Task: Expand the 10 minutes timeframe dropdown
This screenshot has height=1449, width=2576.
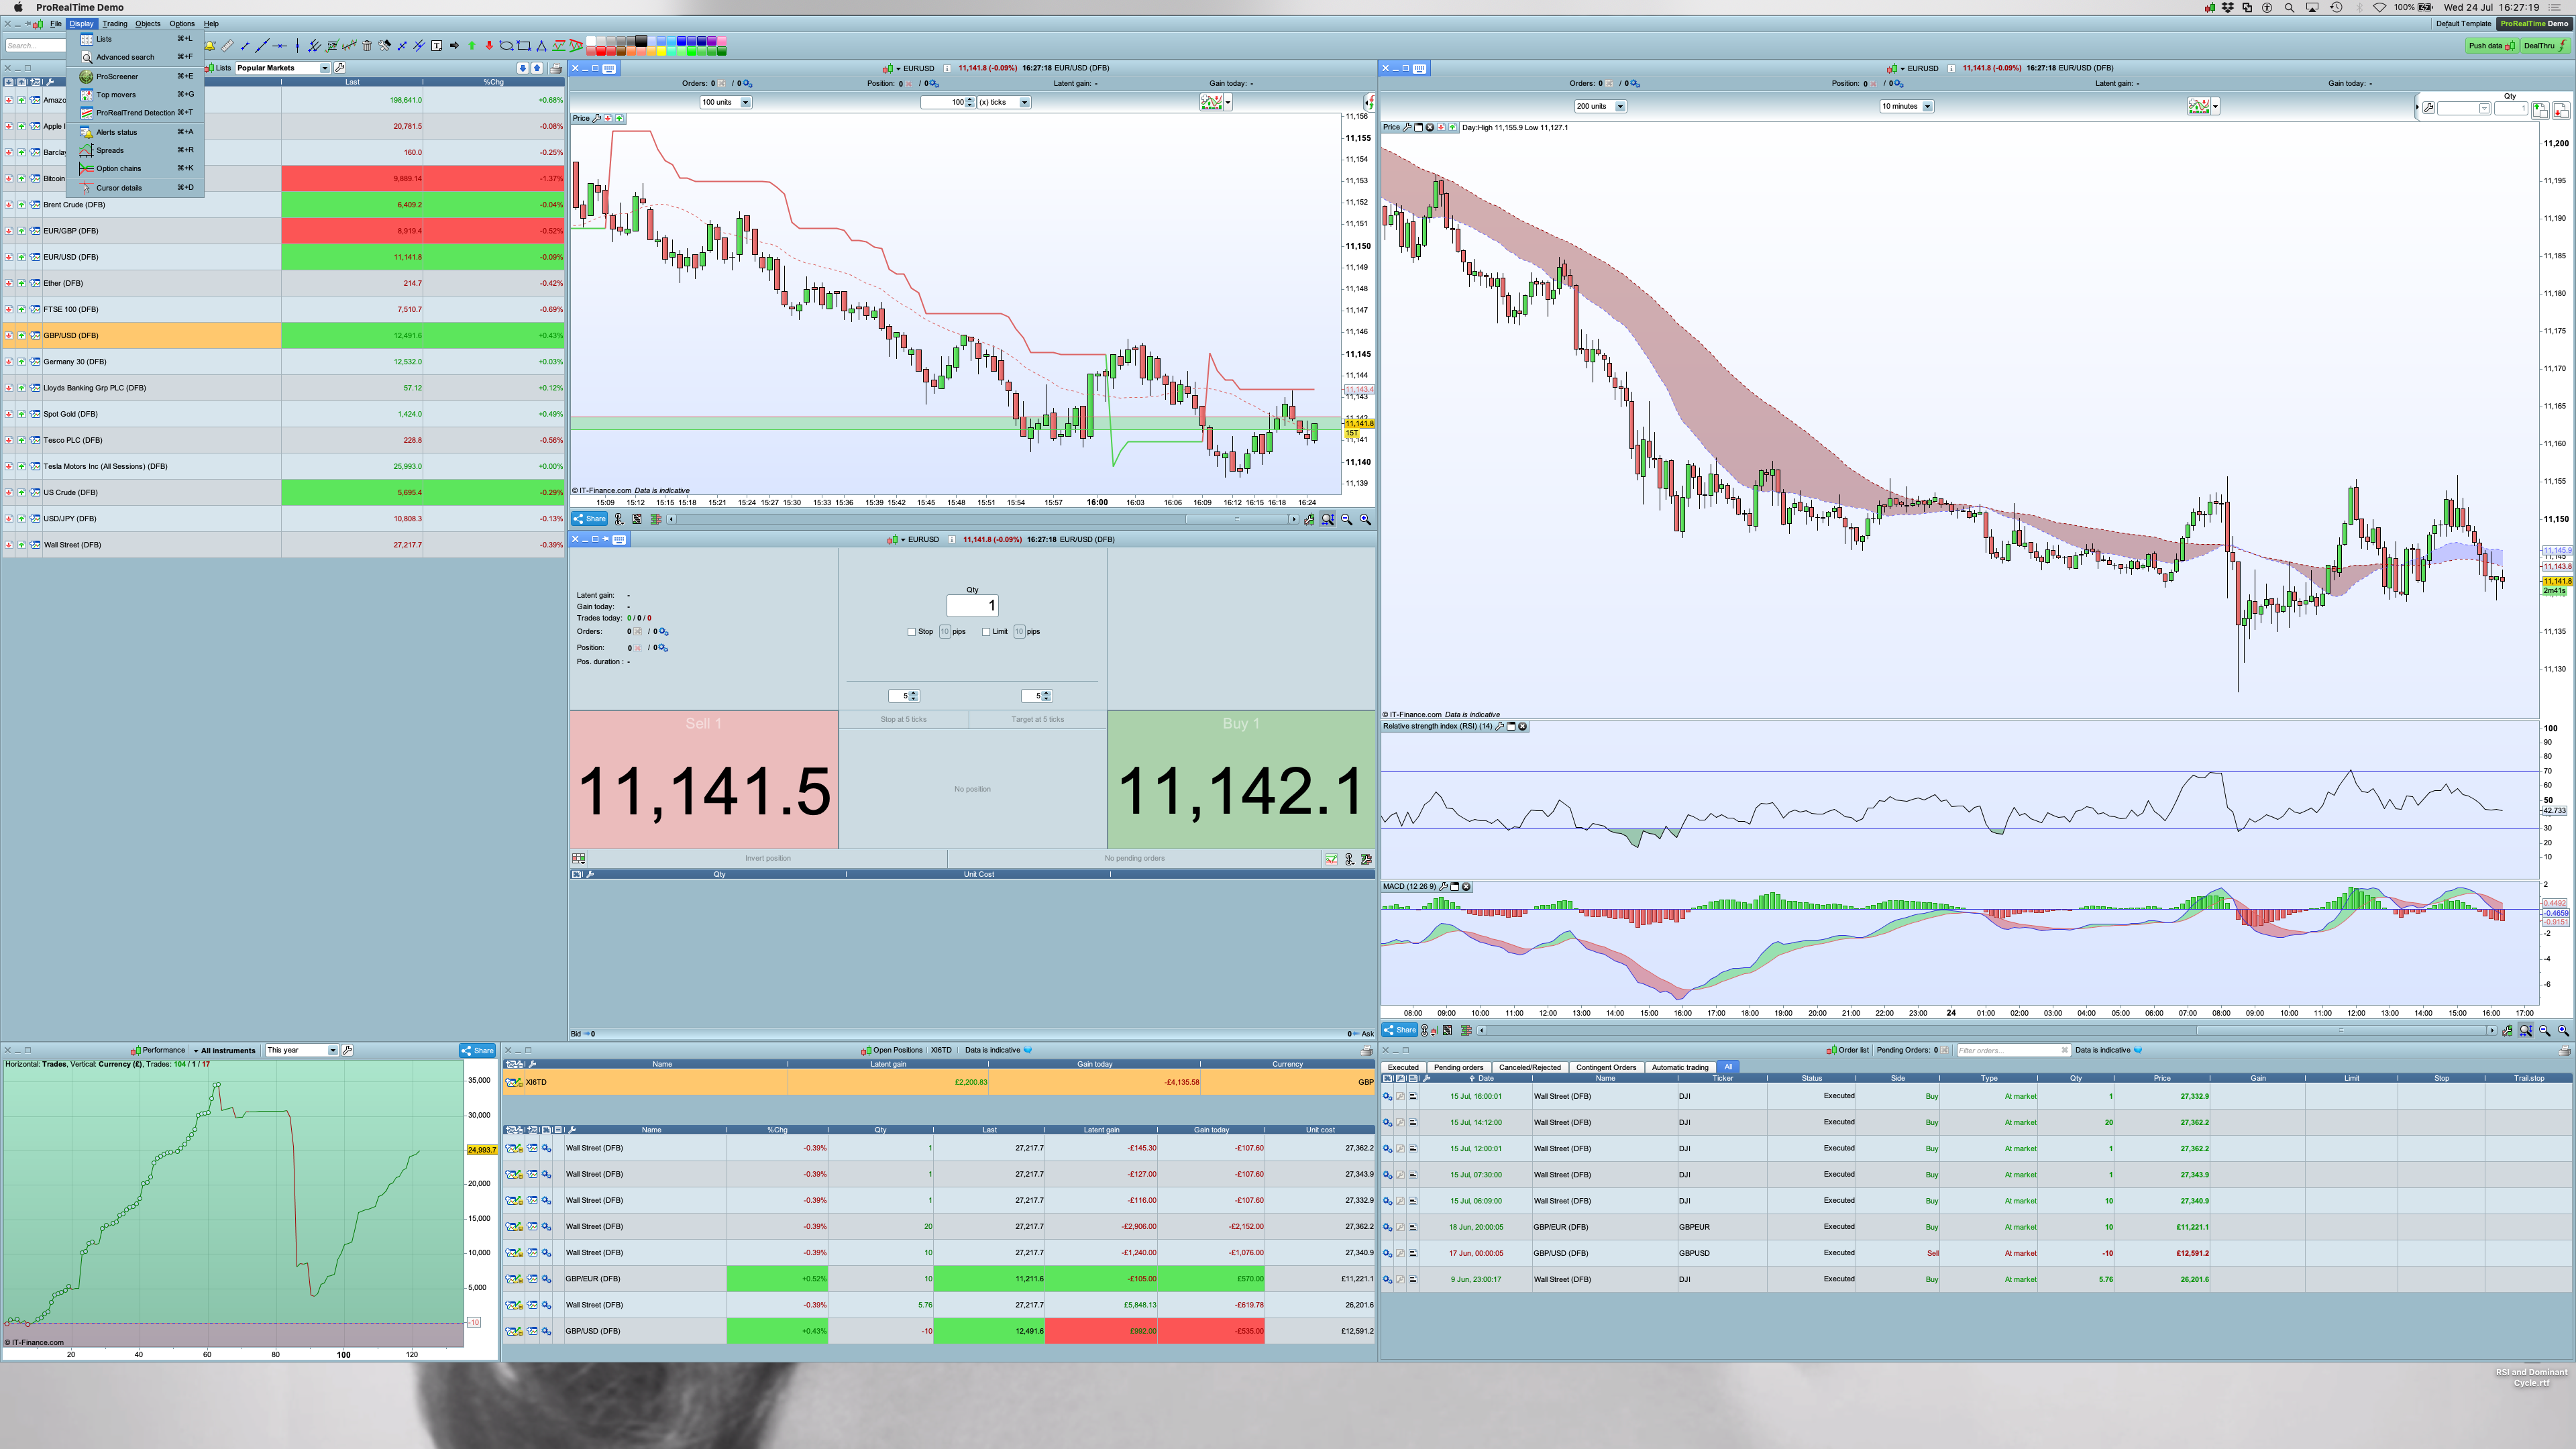Action: point(1927,106)
